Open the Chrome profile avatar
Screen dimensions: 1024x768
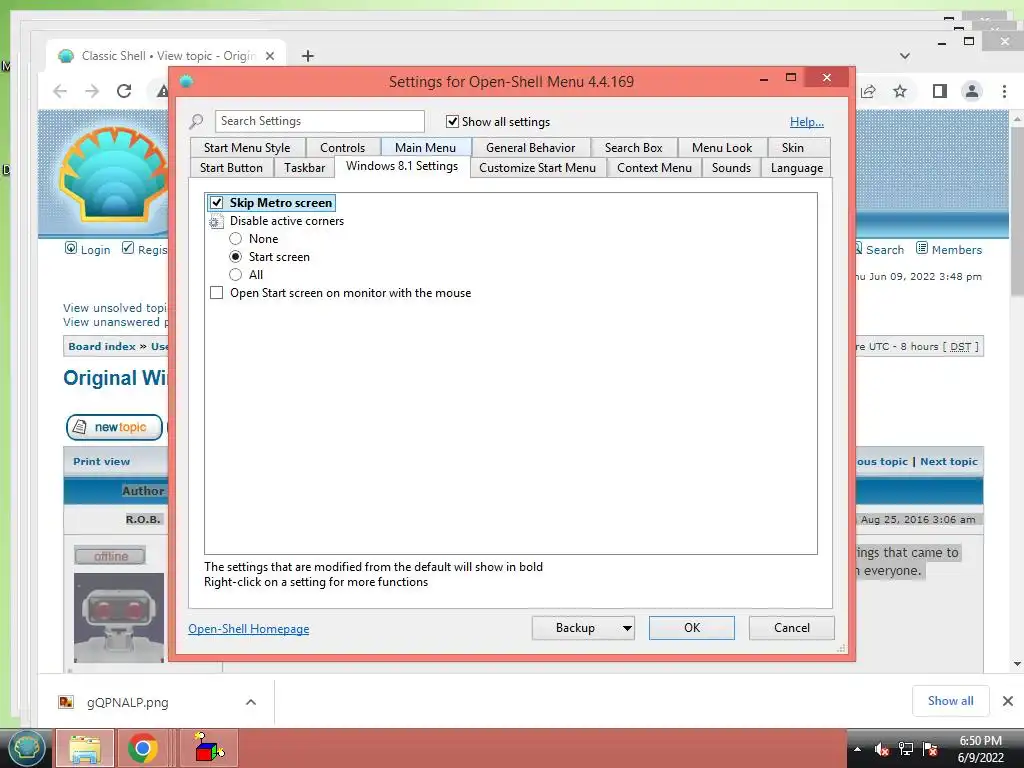click(x=972, y=91)
